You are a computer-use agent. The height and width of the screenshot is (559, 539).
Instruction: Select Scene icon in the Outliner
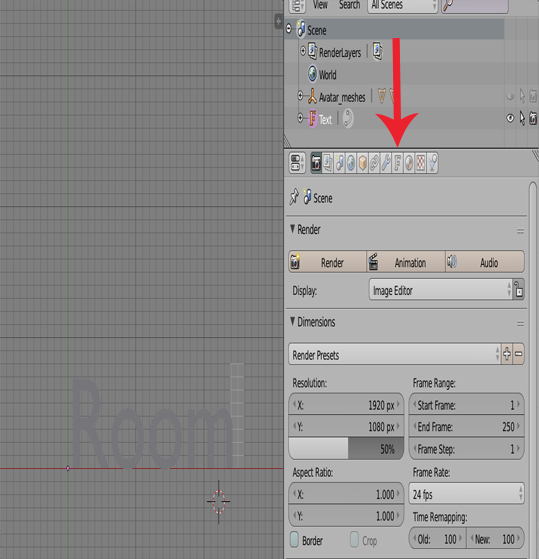click(301, 29)
